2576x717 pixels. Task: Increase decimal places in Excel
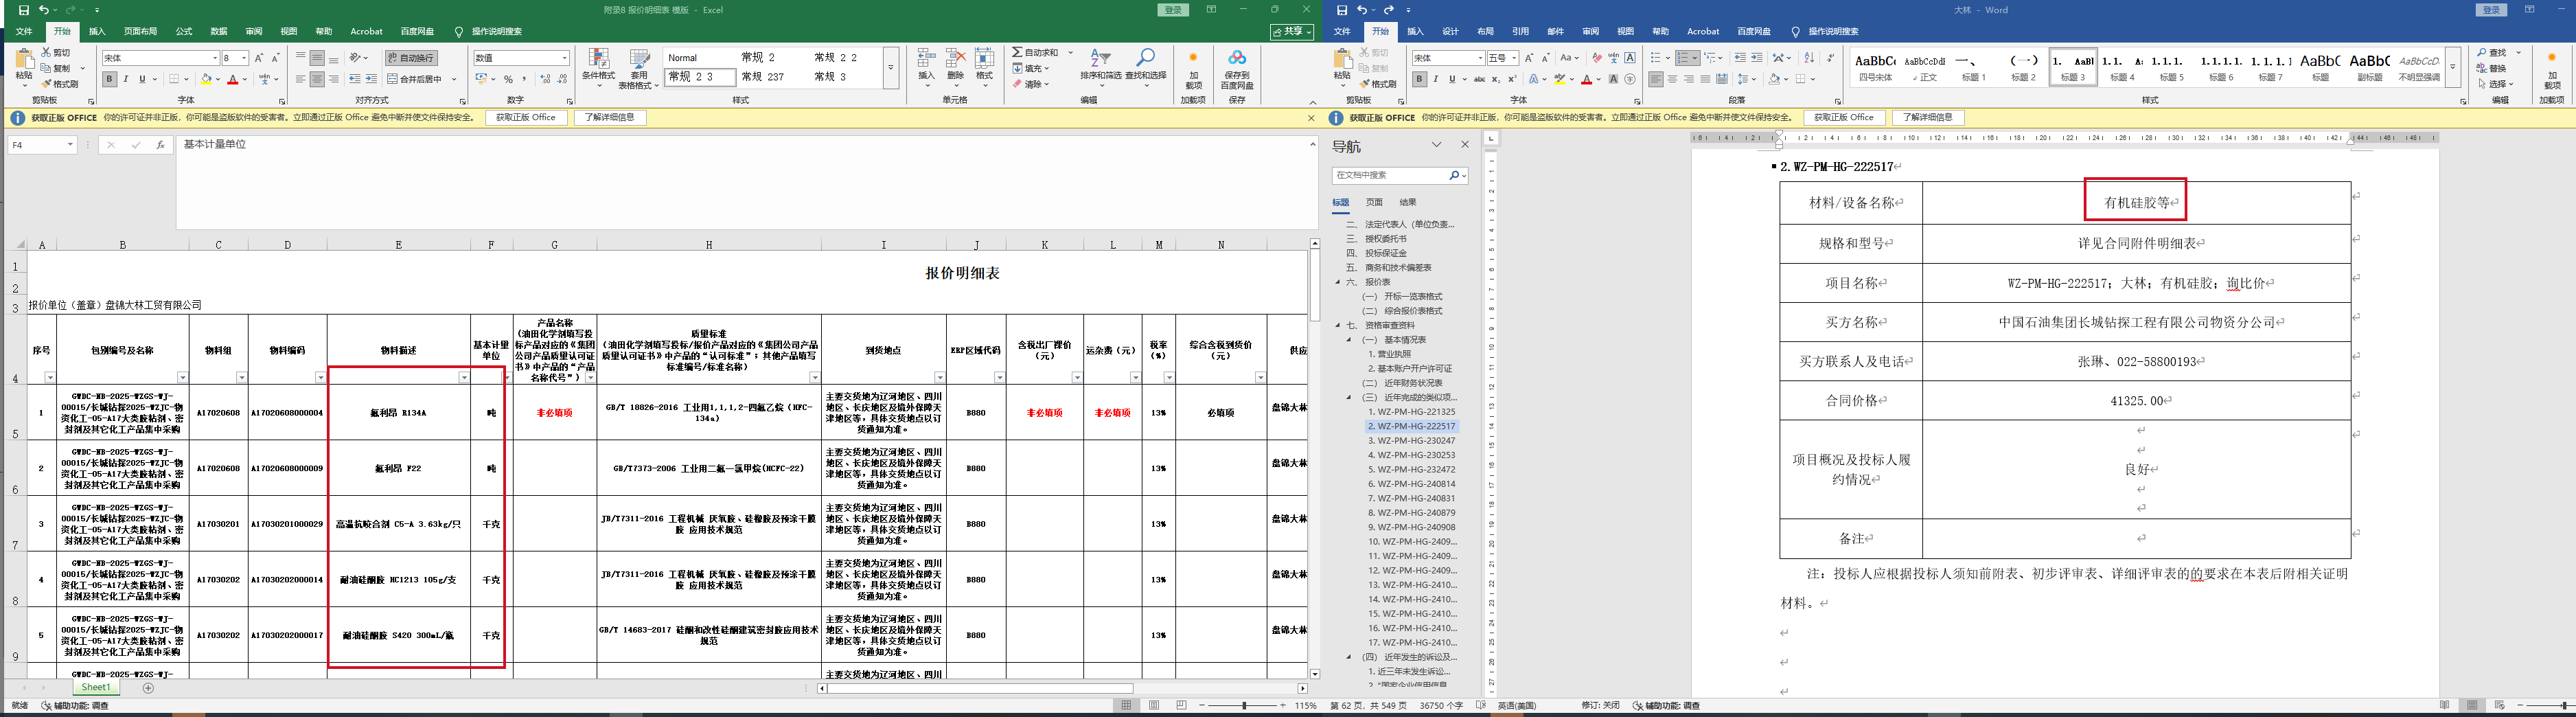(x=545, y=79)
